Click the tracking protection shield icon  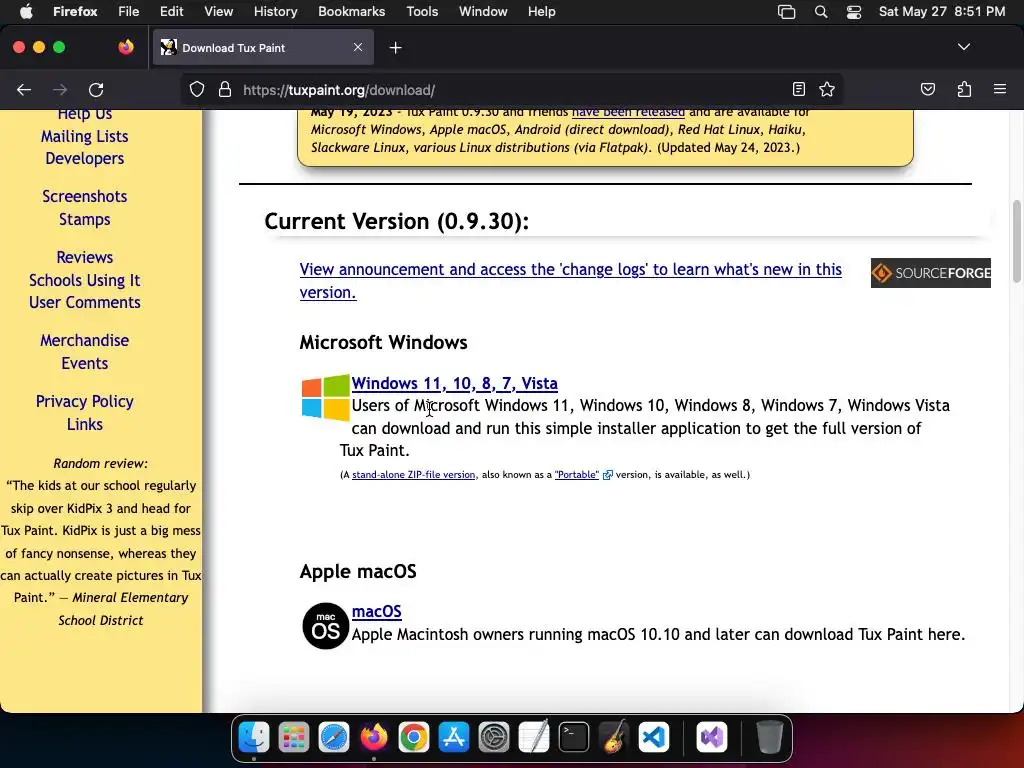click(197, 90)
